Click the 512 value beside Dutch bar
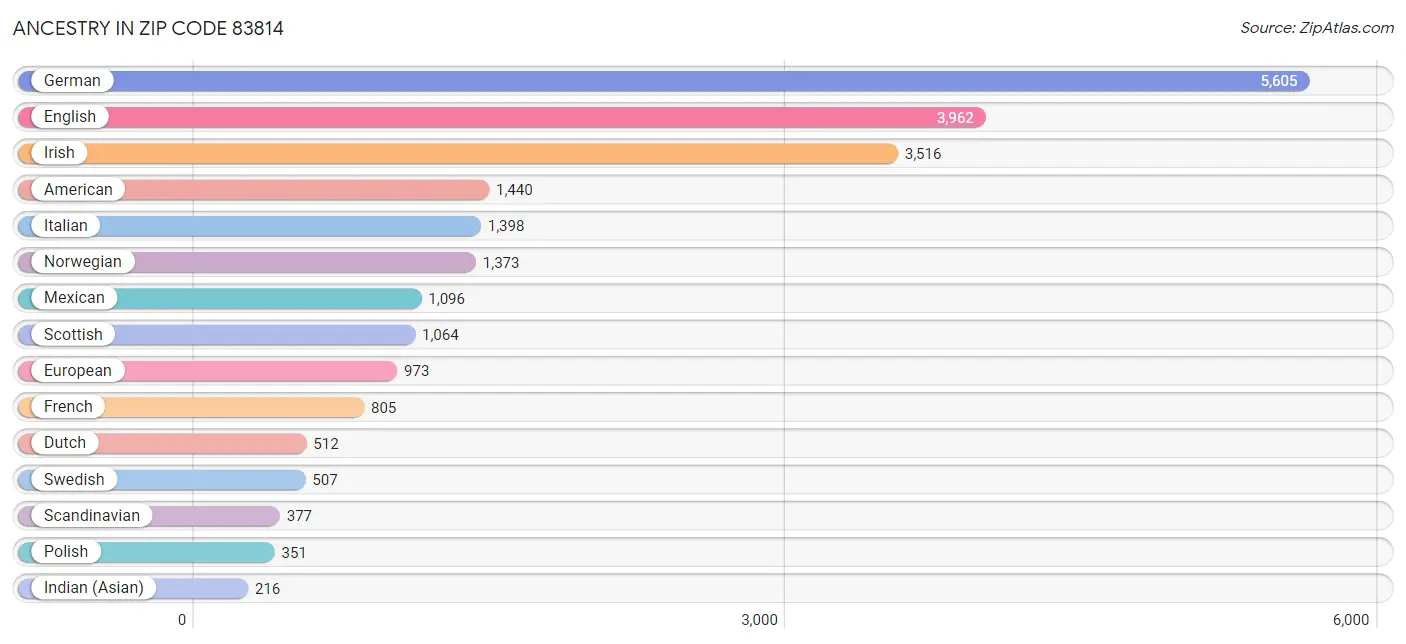This screenshot has width=1406, height=644. (326, 444)
